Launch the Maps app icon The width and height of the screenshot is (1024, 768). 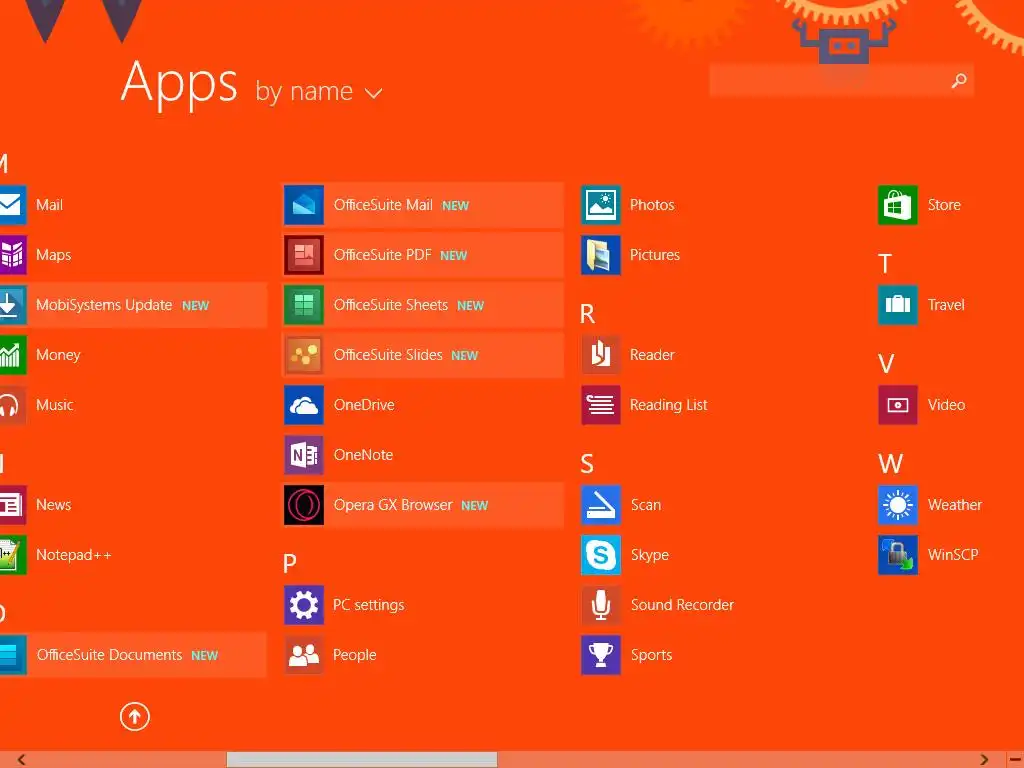[x=13, y=255]
